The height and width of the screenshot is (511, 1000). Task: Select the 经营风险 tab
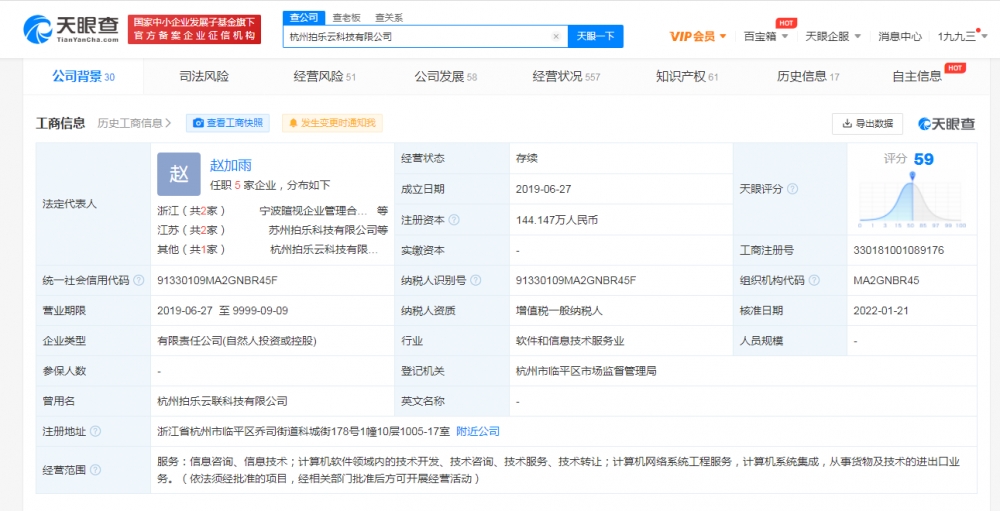[x=325, y=77]
